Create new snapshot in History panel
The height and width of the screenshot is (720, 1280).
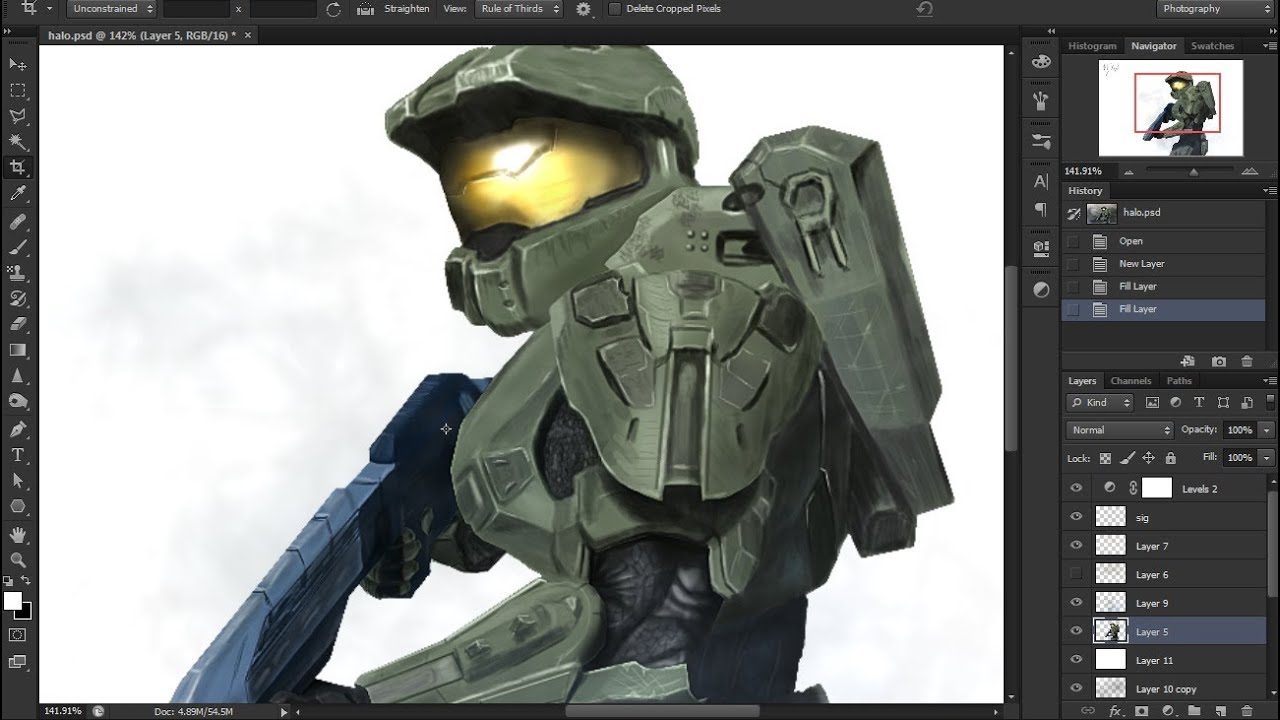coord(1219,361)
